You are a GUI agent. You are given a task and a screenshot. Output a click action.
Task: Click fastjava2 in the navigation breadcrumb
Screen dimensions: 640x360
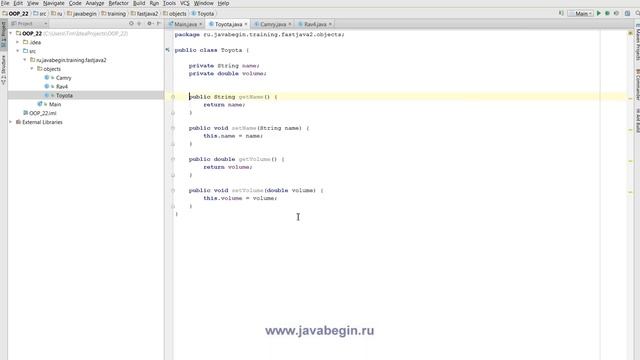(x=144, y=13)
